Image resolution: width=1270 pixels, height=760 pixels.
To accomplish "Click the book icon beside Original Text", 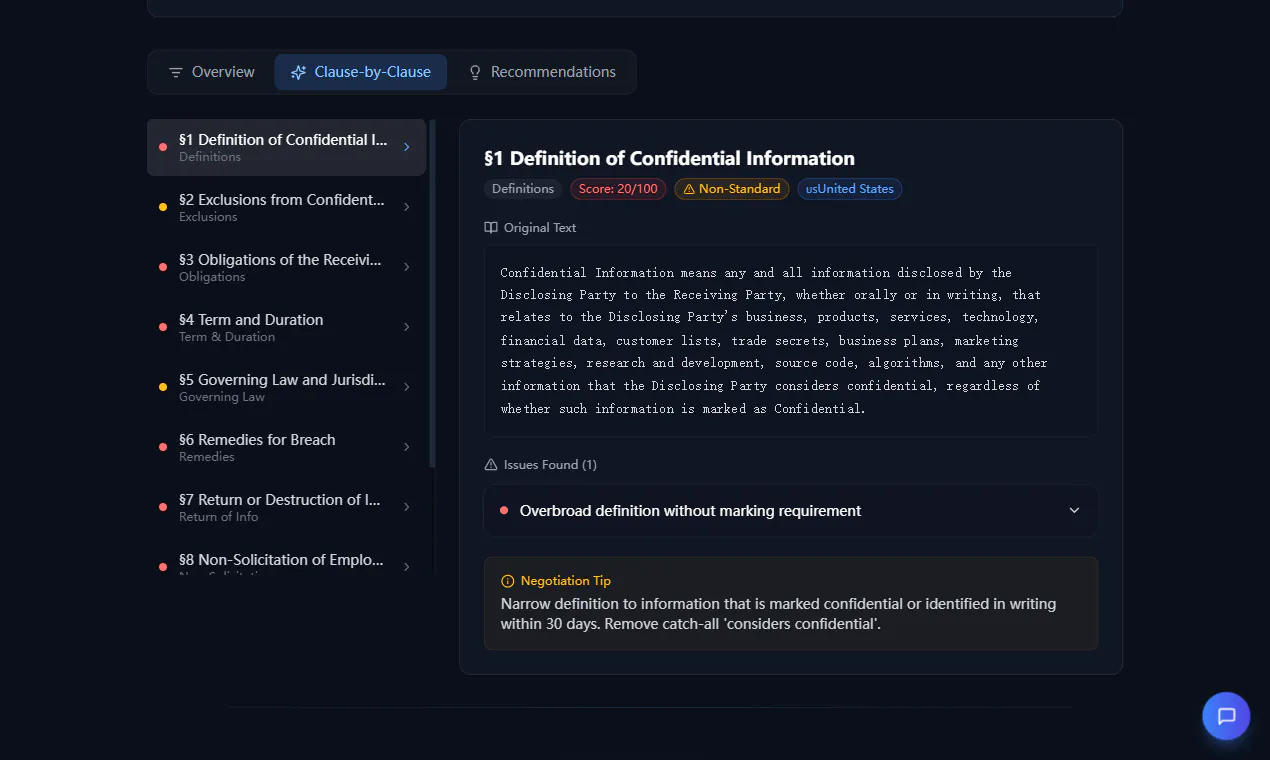I will click(x=491, y=227).
